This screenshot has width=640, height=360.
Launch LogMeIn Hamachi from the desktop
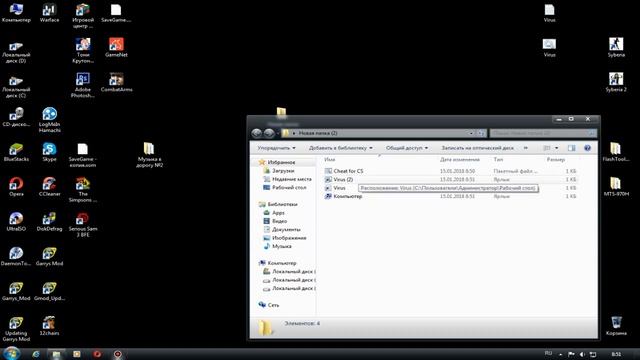49,120
